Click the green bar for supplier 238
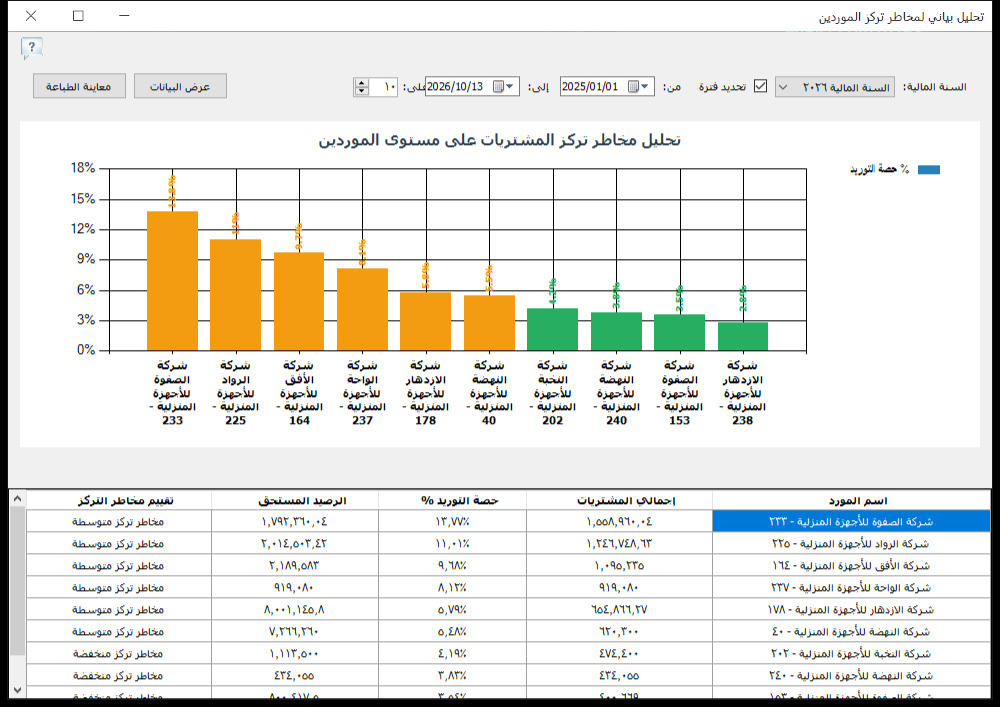The image size is (1000, 707). (742, 337)
